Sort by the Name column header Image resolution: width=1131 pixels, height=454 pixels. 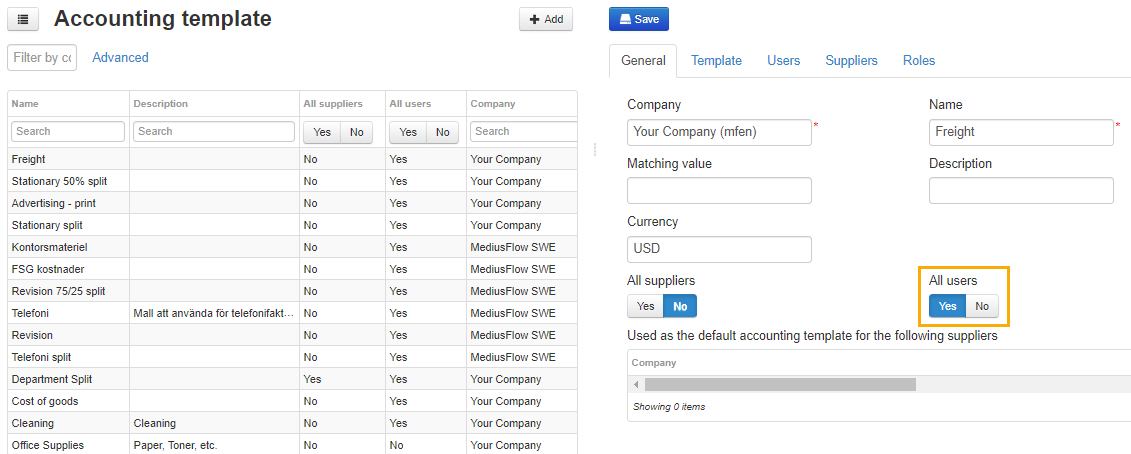69,103
